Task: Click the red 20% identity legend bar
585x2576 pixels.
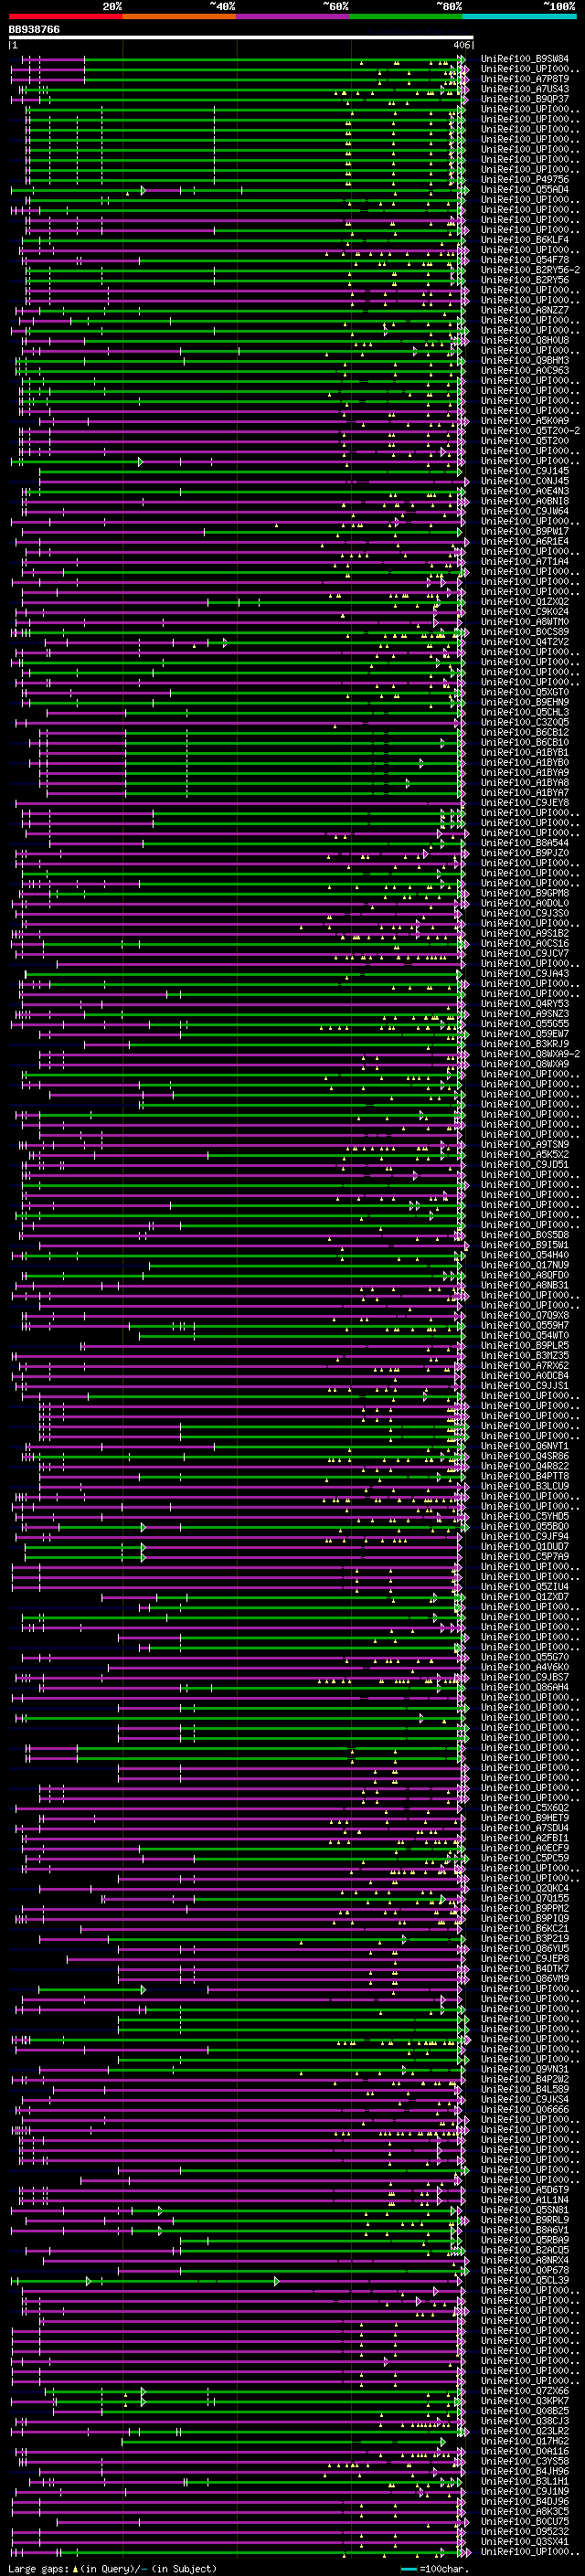Action: [65, 16]
